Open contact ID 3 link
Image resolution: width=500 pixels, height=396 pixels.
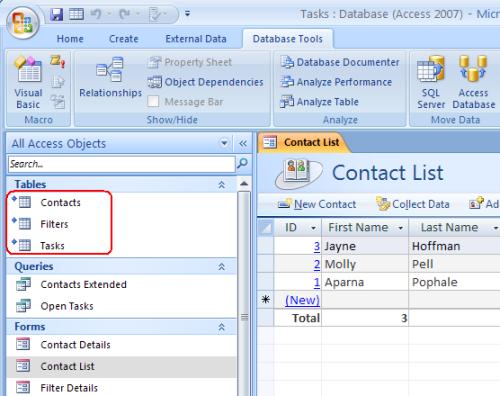[x=317, y=246]
